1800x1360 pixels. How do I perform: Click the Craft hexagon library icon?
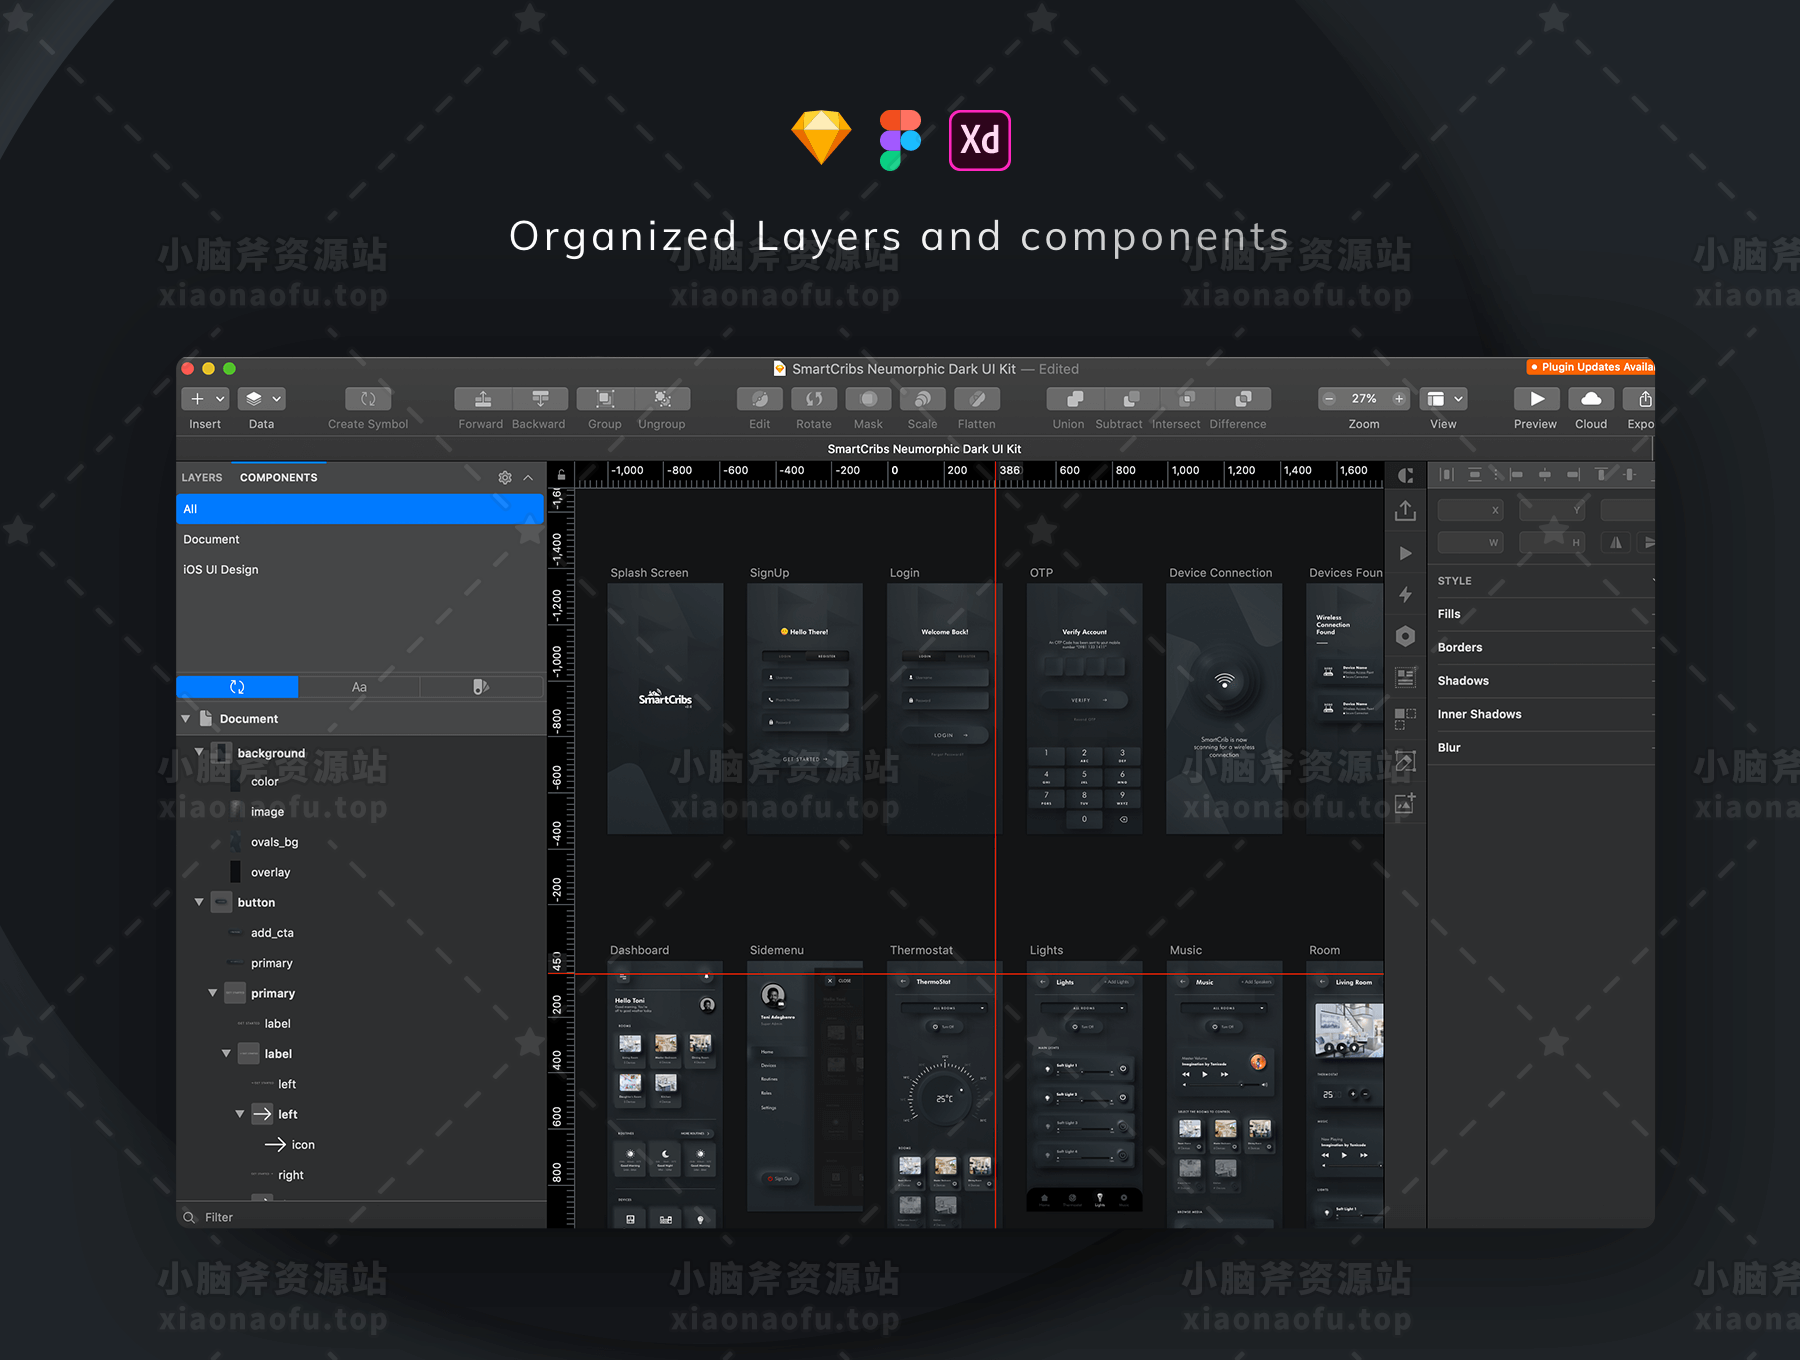(x=1405, y=636)
